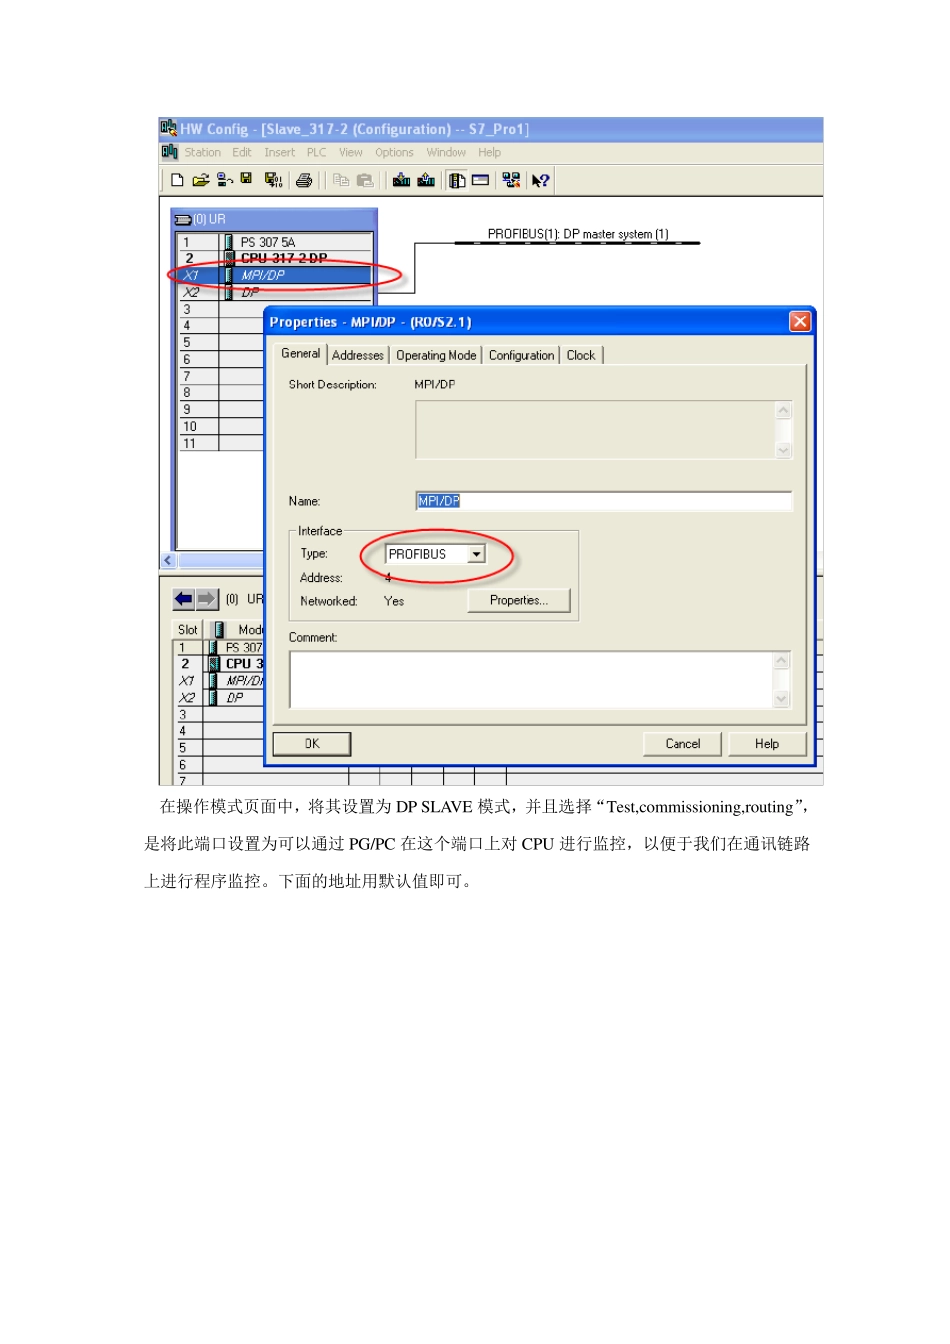Click the Open online station icon

(x=225, y=180)
